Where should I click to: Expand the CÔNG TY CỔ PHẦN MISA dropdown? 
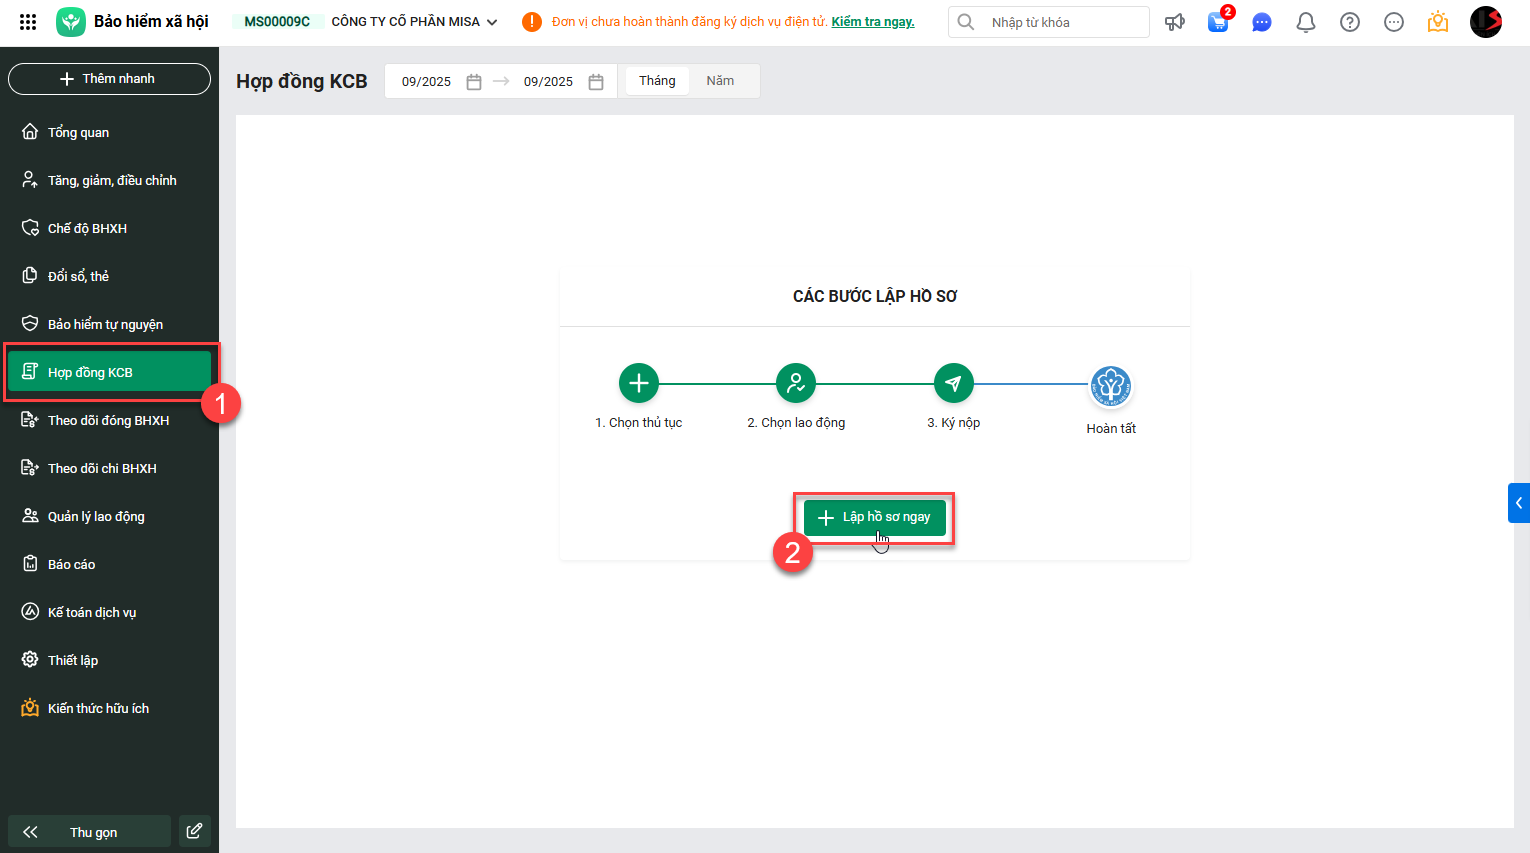pyautogui.click(x=414, y=22)
